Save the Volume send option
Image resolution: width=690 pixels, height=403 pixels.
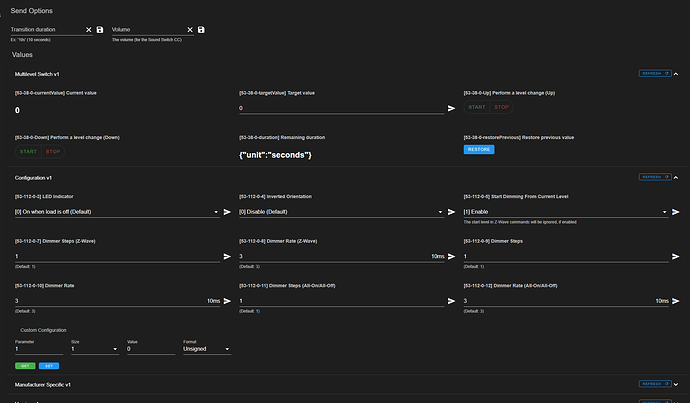point(202,30)
